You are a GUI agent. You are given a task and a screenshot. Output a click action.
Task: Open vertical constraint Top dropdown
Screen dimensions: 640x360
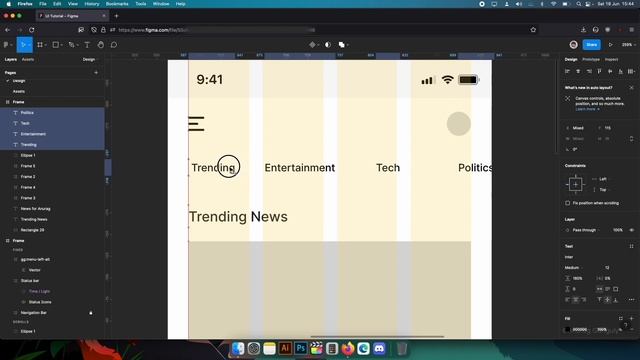coord(602,190)
